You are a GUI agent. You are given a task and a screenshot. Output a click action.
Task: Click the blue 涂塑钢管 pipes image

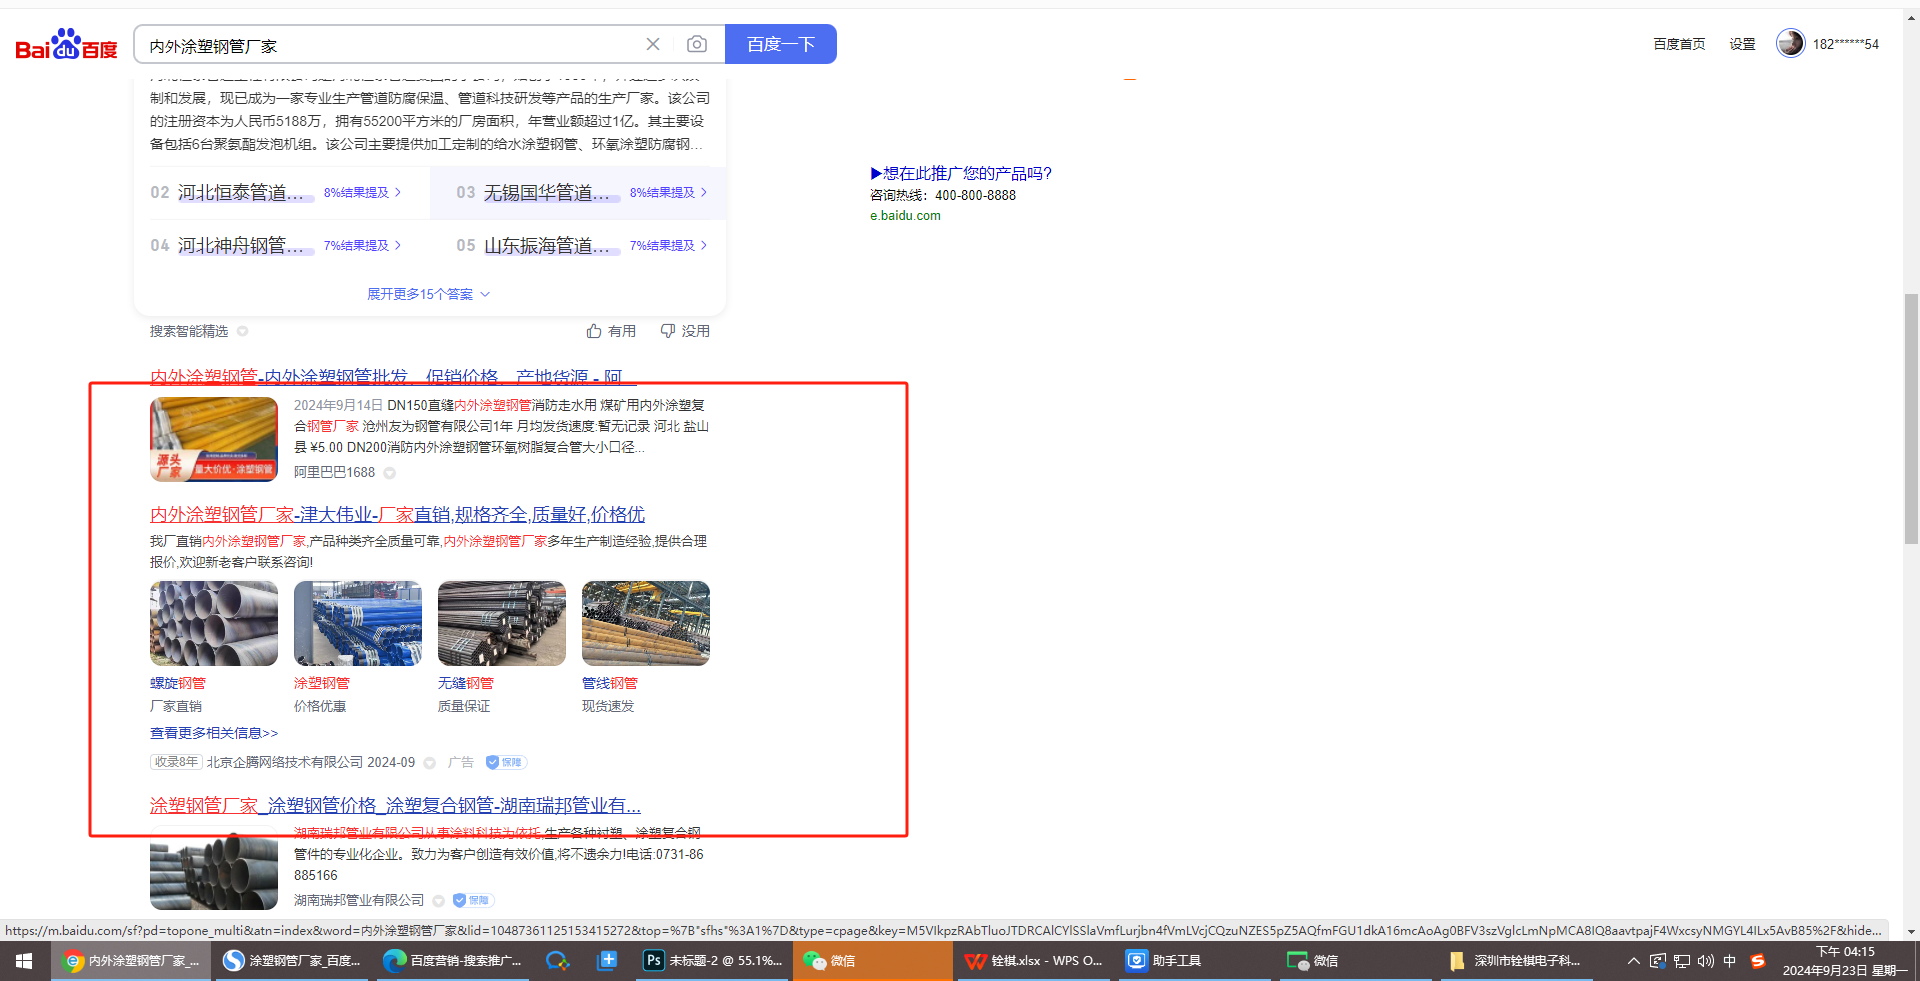[x=358, y=623]
